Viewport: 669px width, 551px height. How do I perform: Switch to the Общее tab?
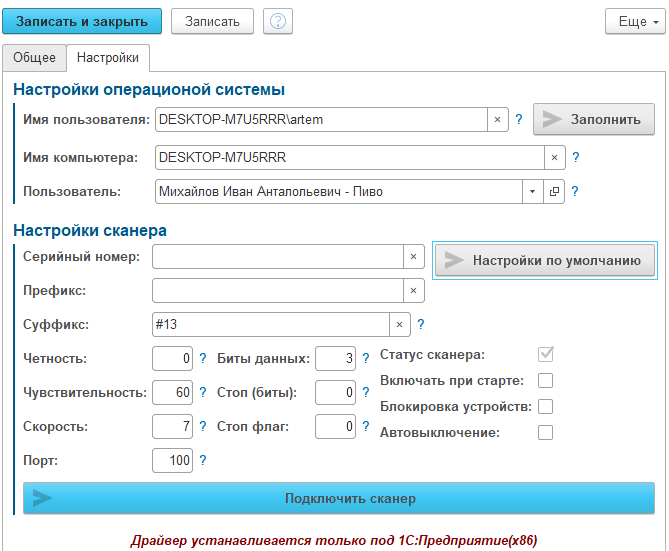click(x=34, y=58)
